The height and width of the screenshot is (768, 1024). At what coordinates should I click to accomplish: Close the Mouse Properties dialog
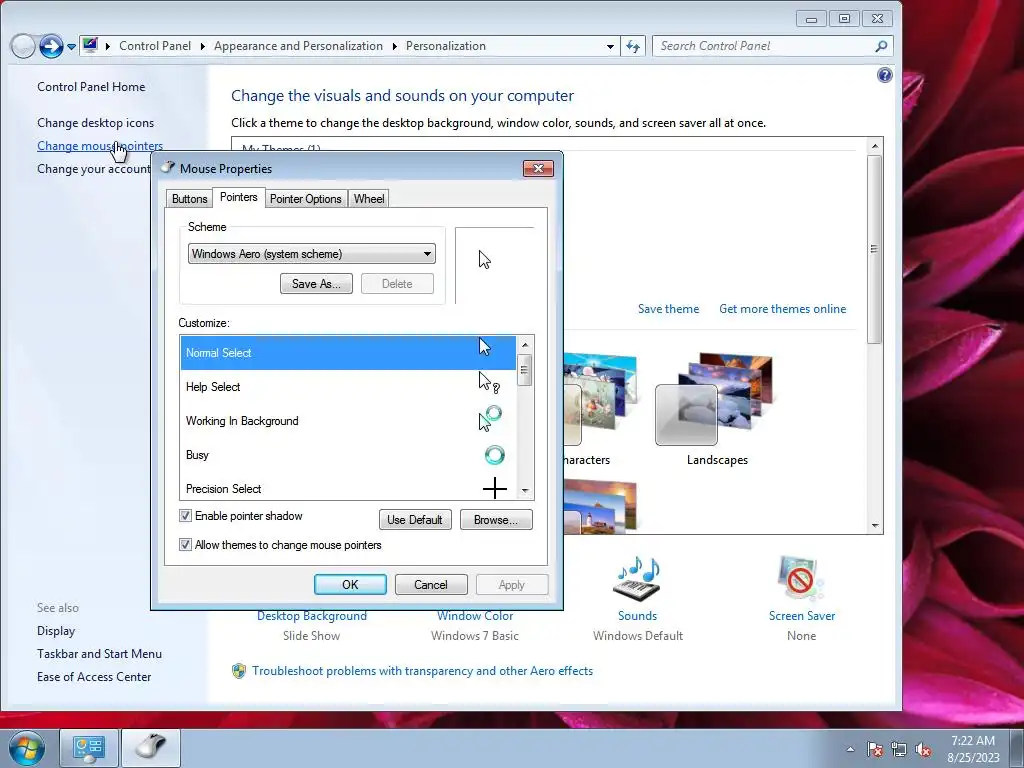pos(538,168)
